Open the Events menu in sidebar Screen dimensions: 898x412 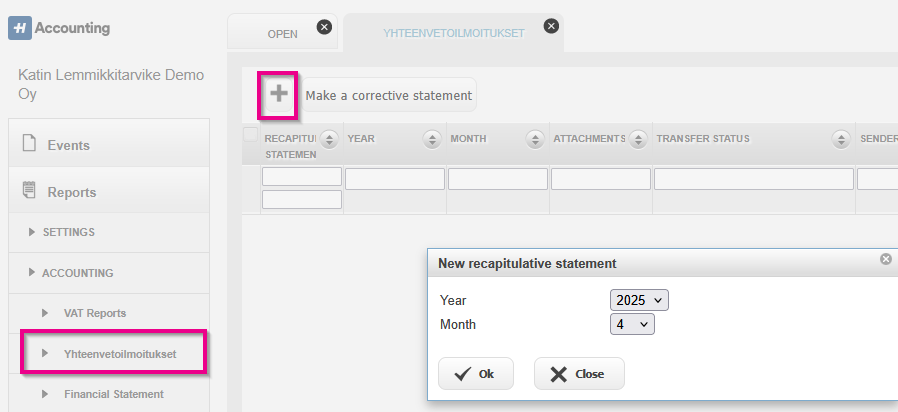point(109,145)
